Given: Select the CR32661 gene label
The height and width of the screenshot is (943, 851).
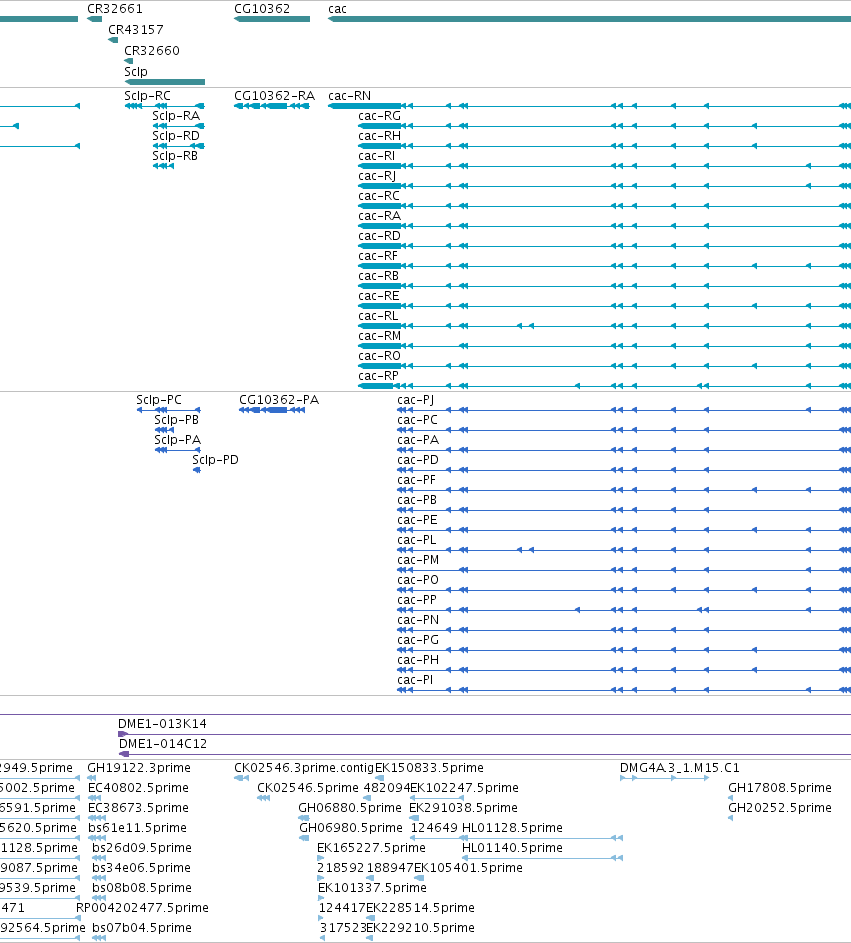Looking at the screenshot, I should point(115,9).
